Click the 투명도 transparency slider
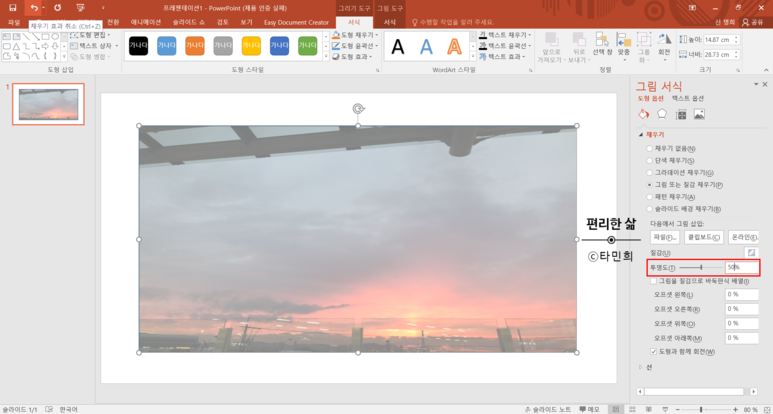This screenshot has width=773, height=414. (x=701, y=268)
